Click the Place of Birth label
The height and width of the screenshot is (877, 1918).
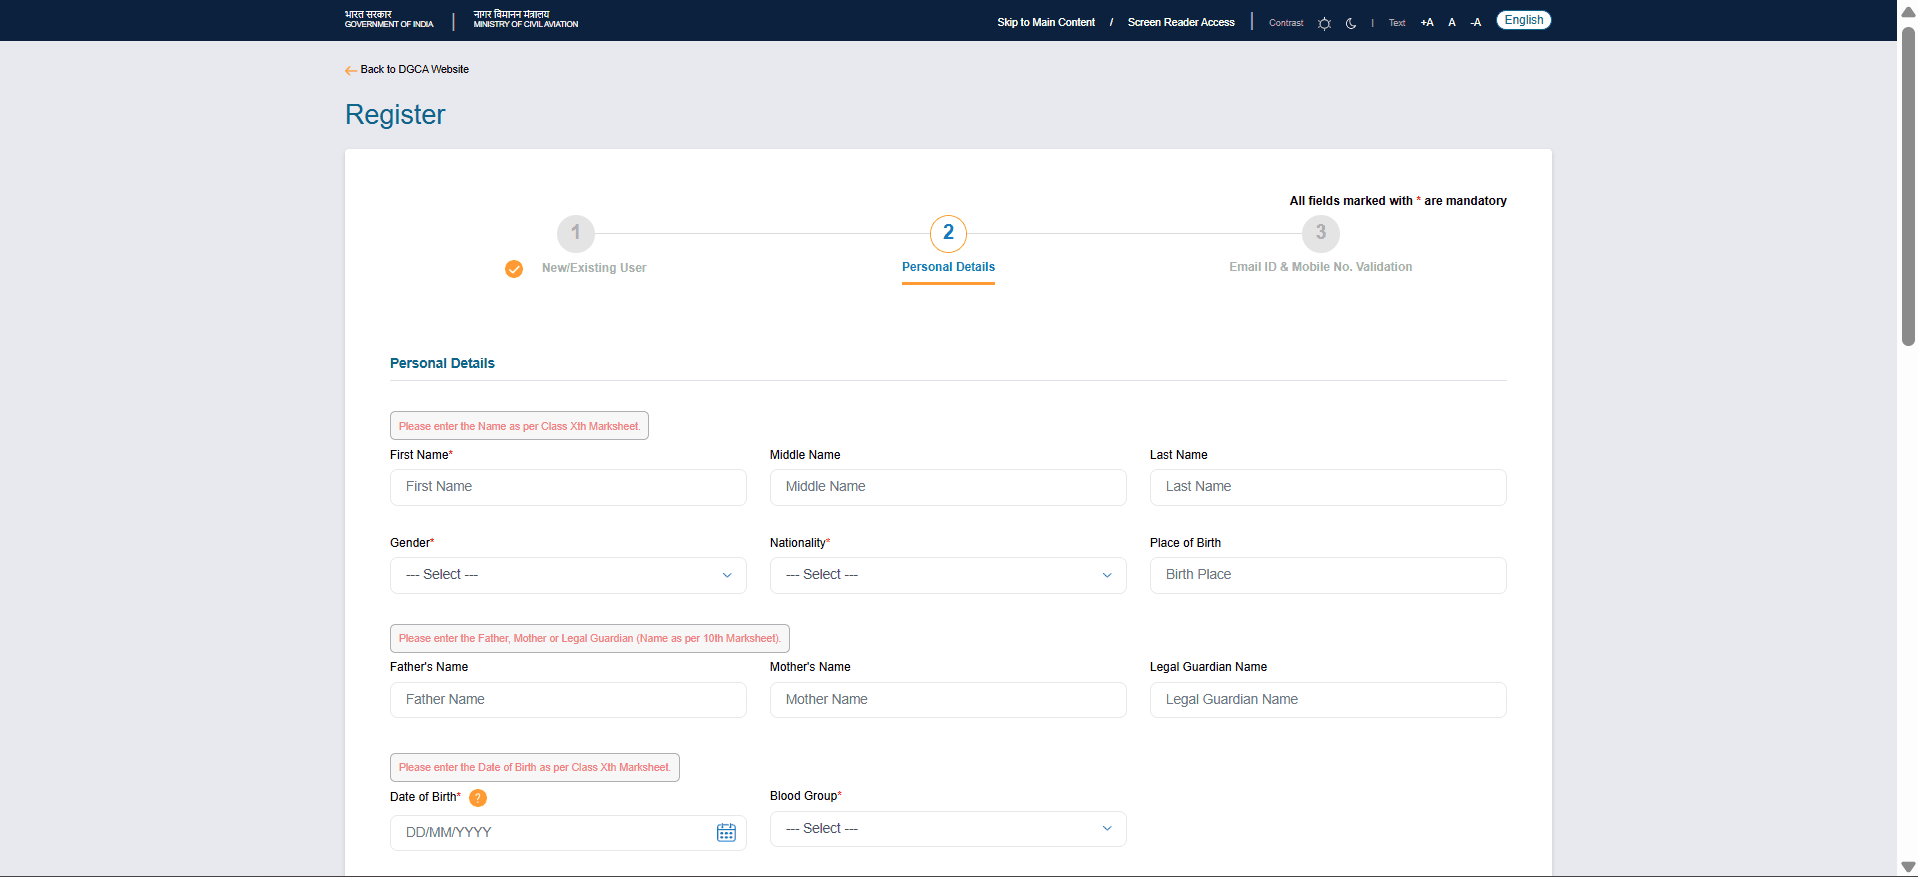(1185, 543)
